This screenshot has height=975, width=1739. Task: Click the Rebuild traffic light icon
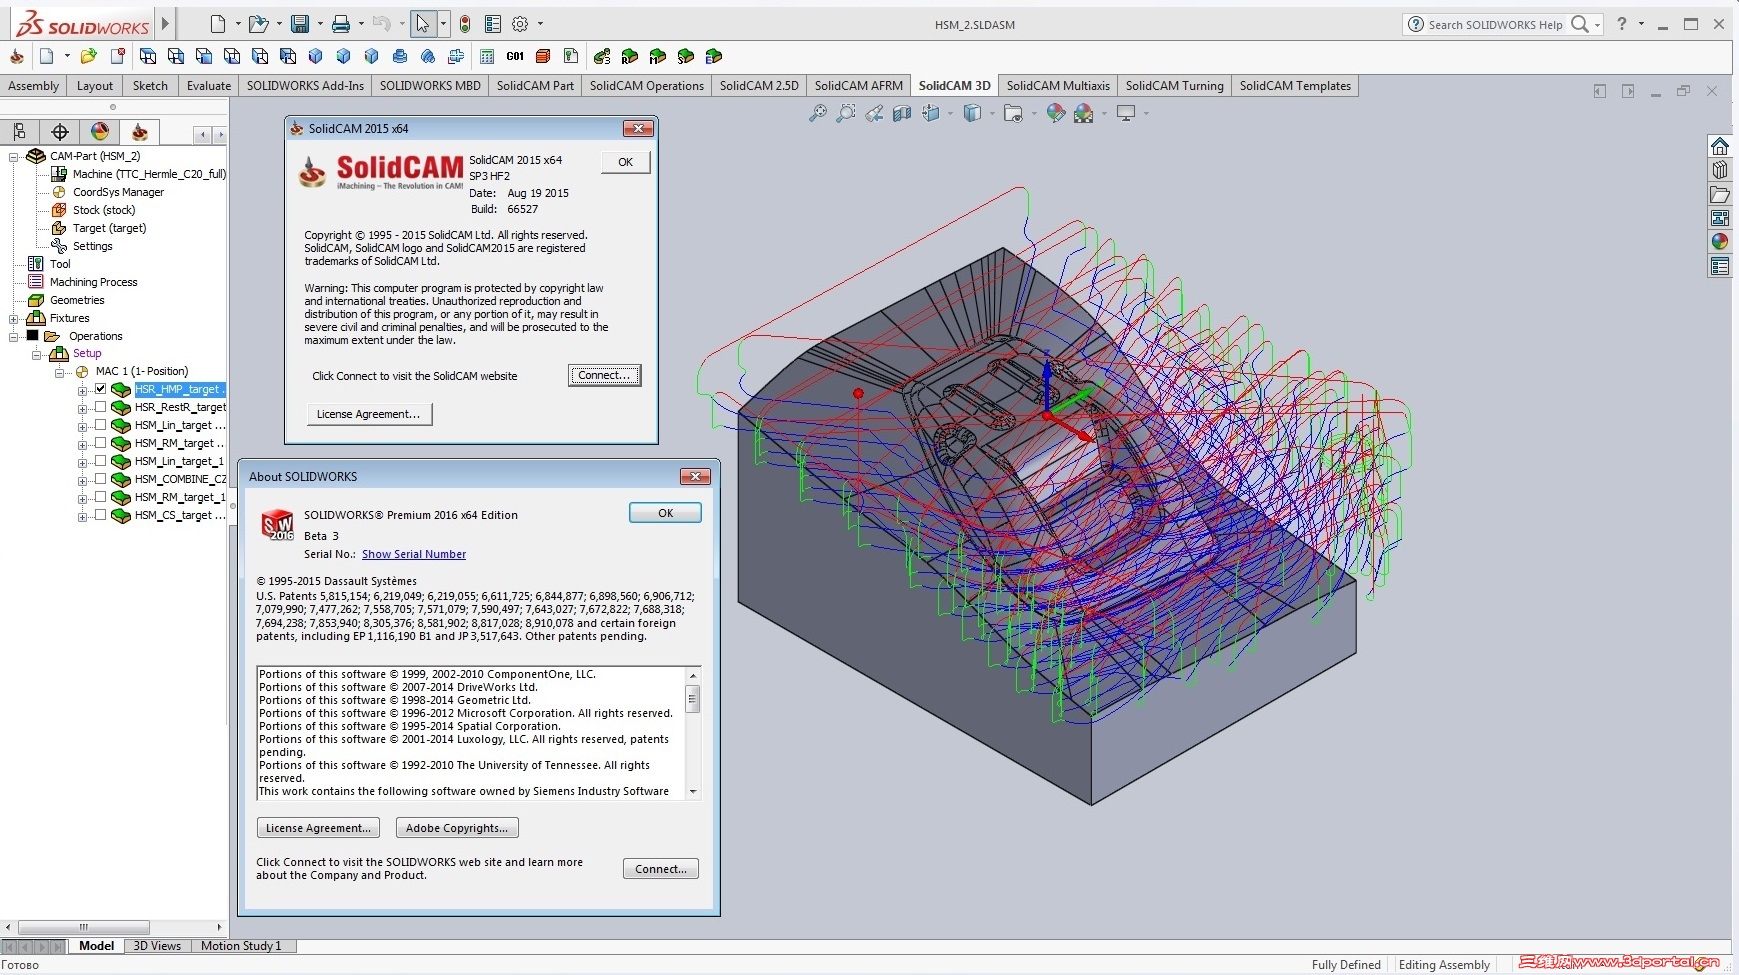[x=465, y=24]
